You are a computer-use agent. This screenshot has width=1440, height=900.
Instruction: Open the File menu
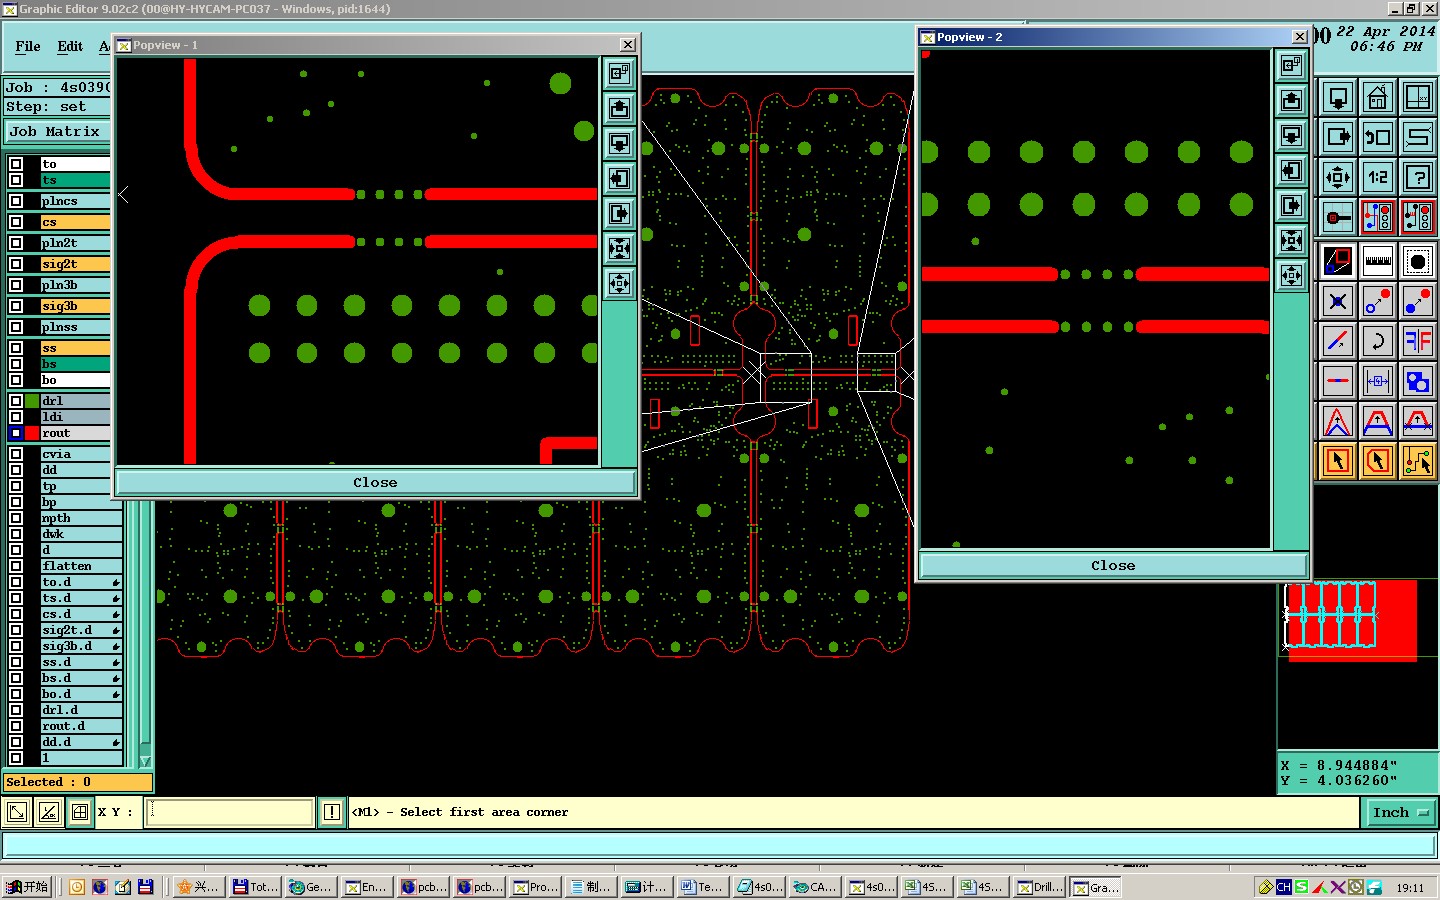[x=28, y=46]
